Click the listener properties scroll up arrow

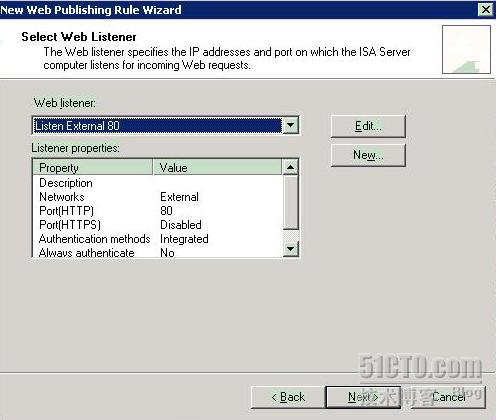[290, 167]
